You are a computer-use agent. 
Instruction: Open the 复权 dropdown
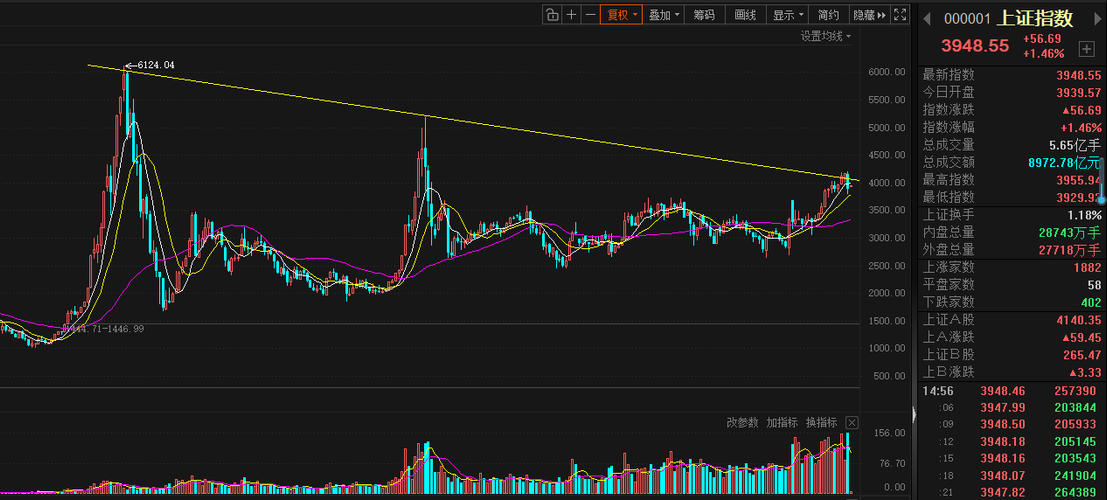[621, 14]
